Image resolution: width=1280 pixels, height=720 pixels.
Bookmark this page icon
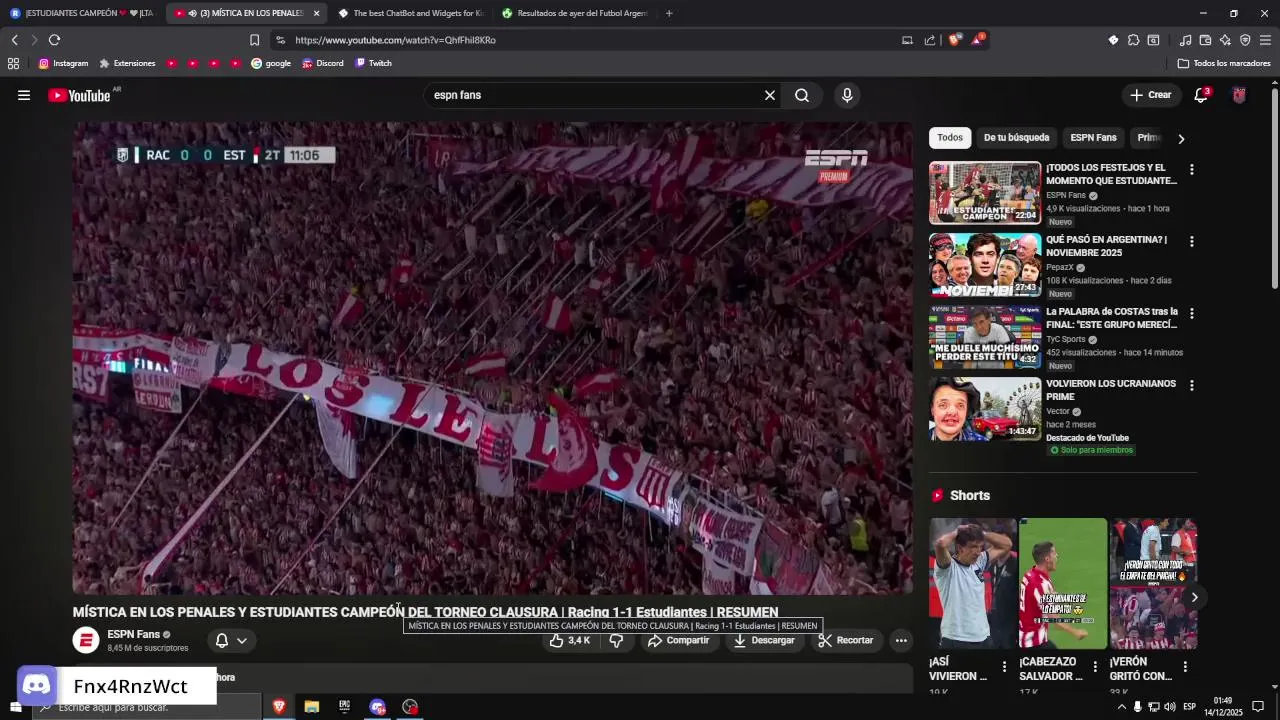coord(254,40)
